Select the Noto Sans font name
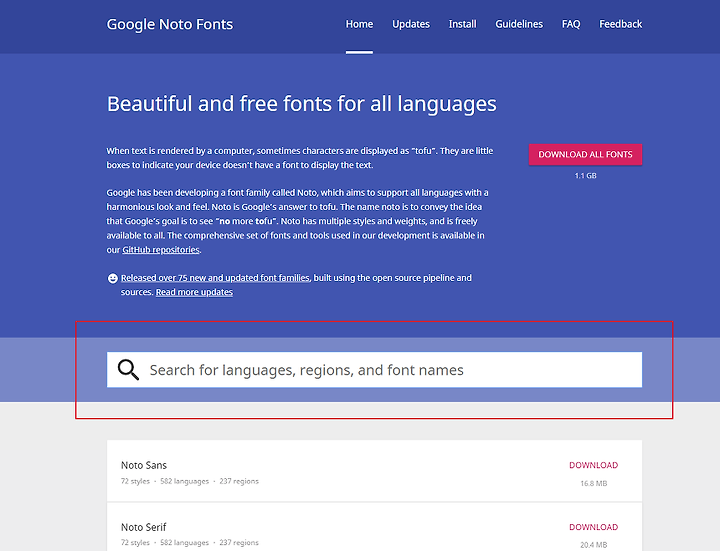 [144, 465]
